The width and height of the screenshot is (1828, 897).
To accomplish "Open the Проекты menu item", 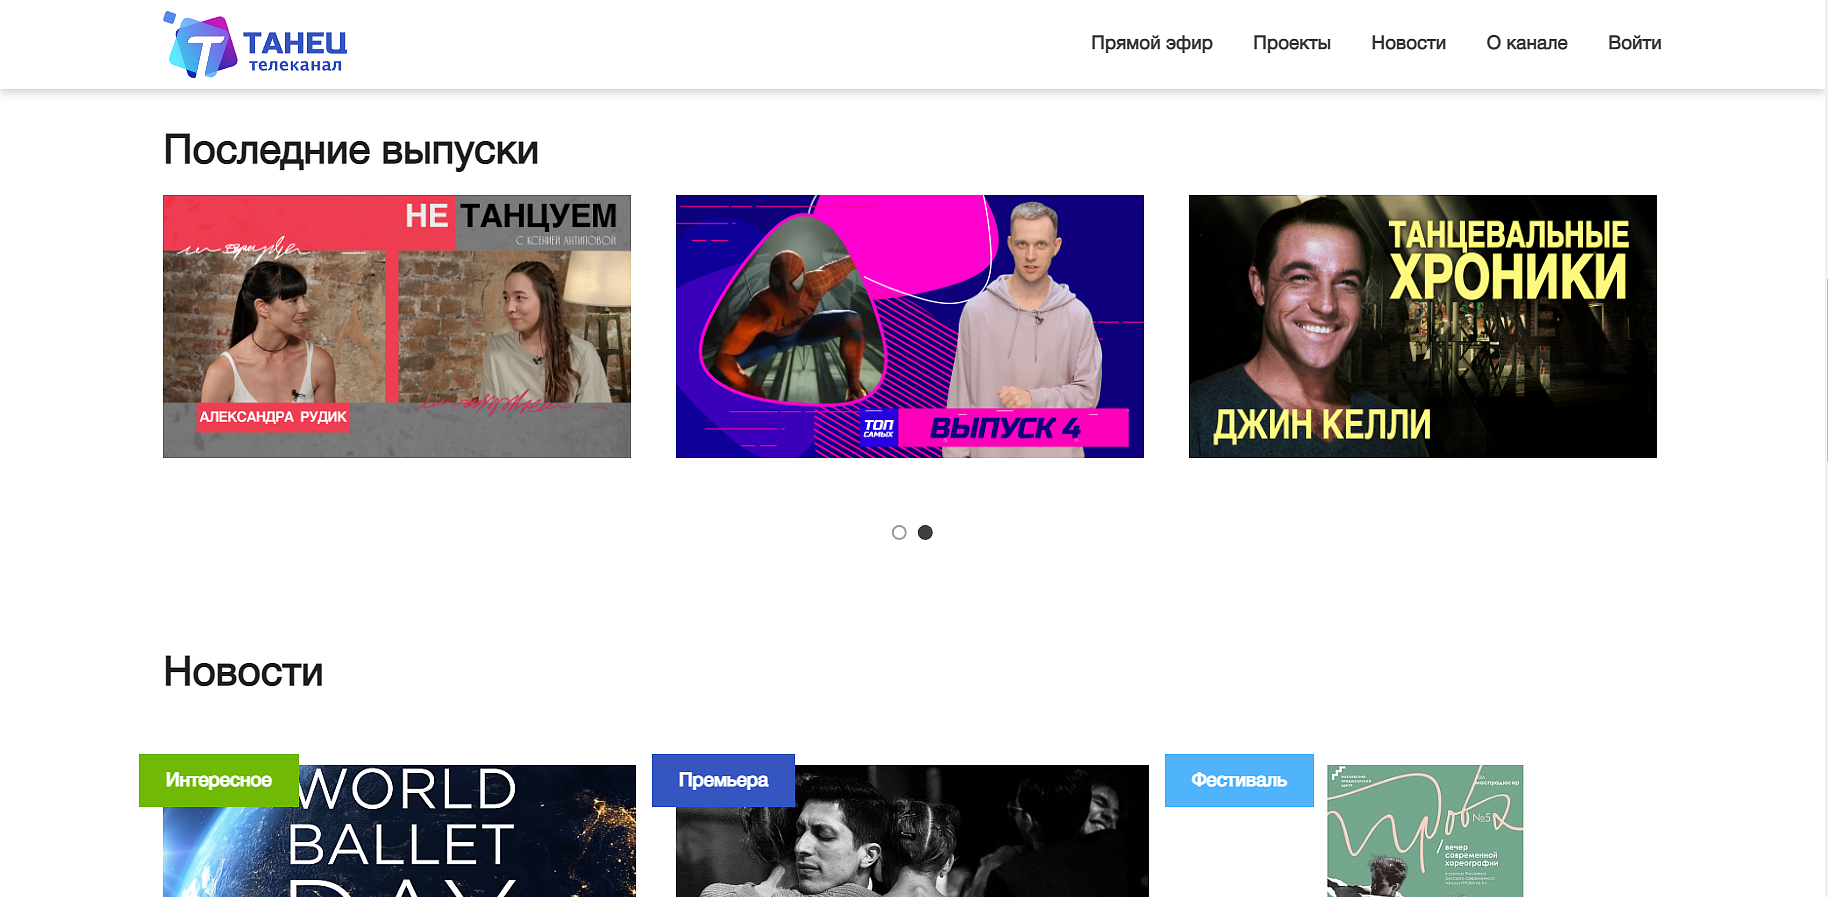I will pos(1291,43).
